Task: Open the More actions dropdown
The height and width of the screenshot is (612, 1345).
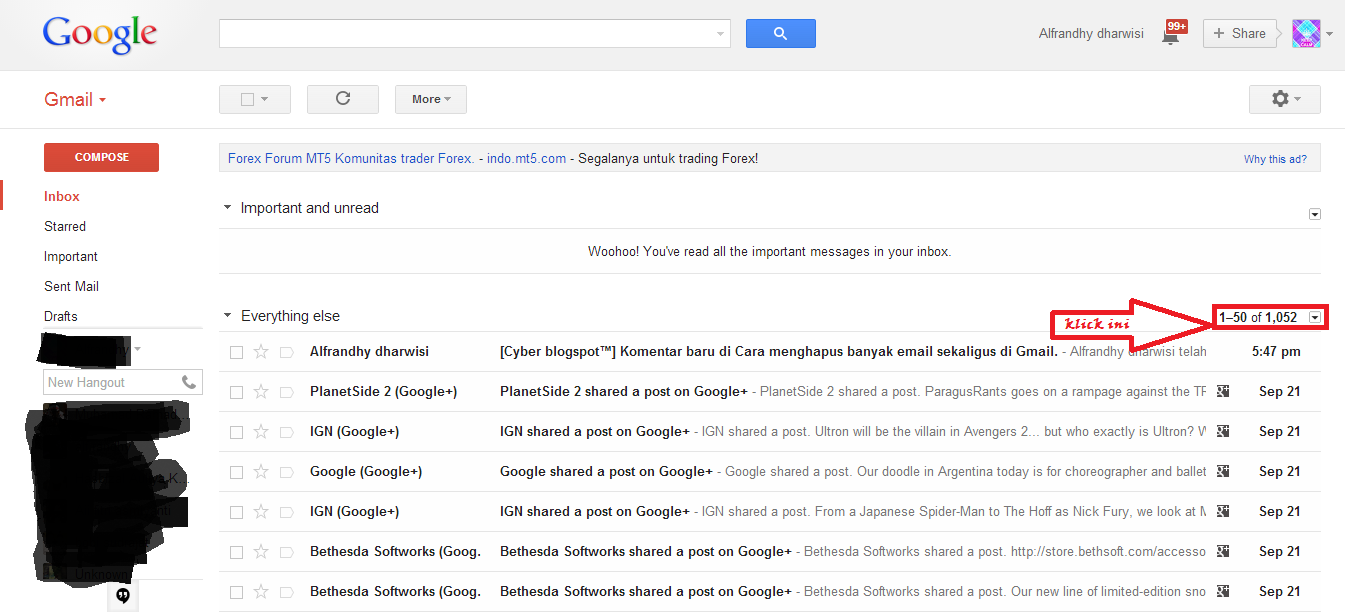Action: point(430,99)
